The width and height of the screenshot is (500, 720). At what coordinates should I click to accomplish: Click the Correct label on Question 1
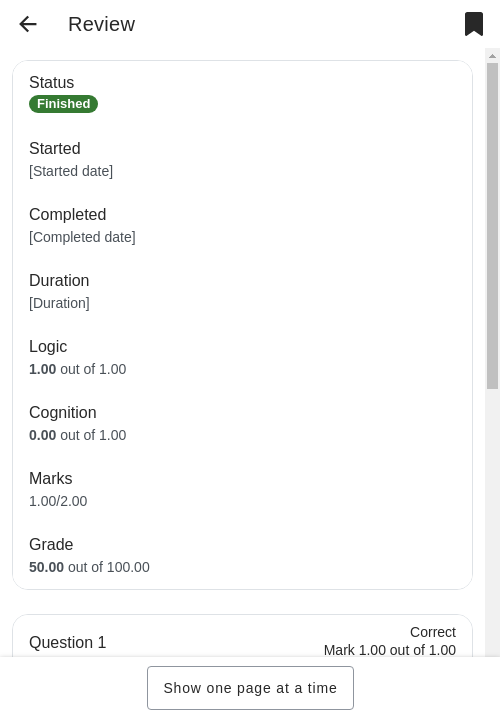433,632
